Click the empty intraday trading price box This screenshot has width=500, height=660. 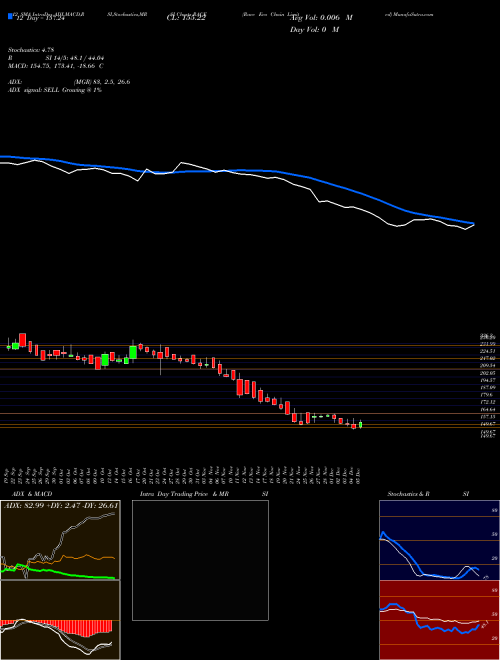click(x=200, y=560)
